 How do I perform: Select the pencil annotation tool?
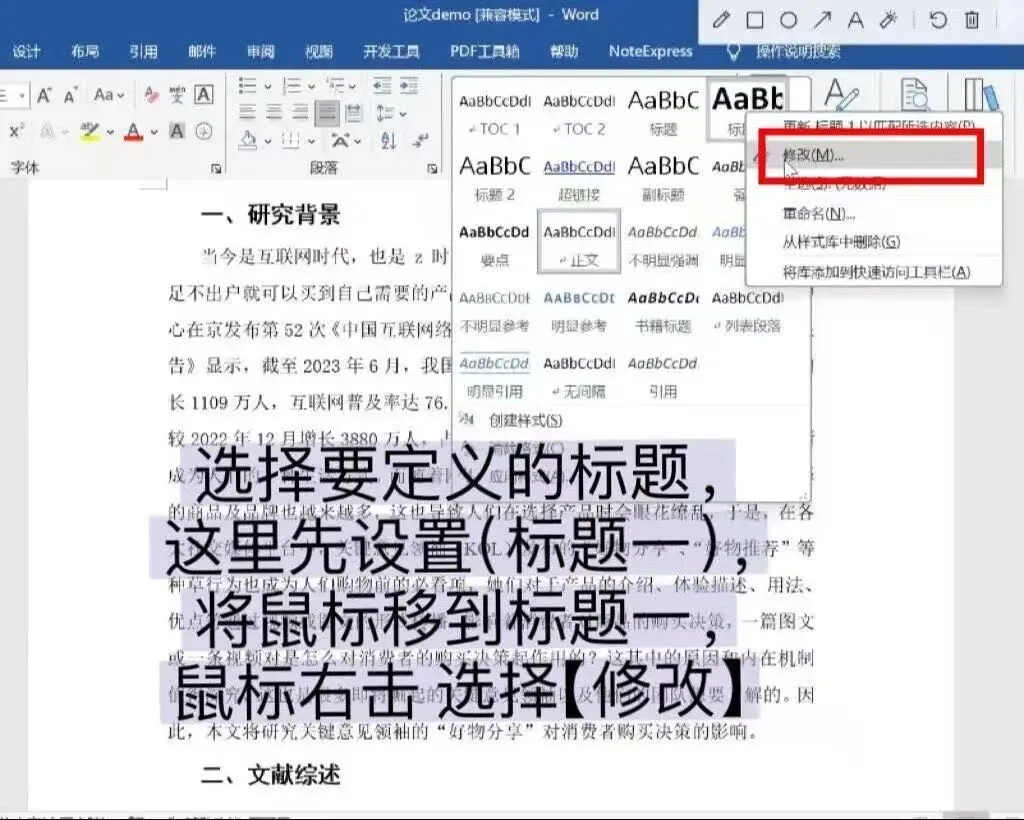721,20
